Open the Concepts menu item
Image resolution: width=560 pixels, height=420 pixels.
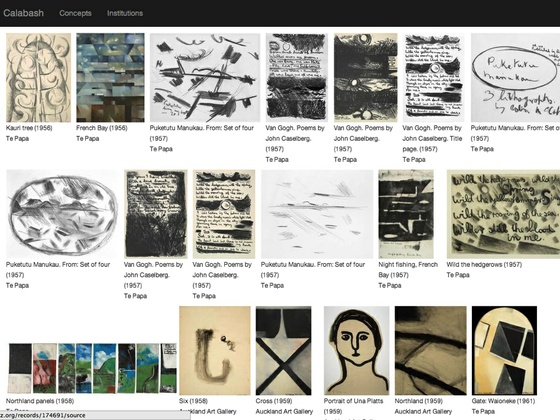(75, 13)
